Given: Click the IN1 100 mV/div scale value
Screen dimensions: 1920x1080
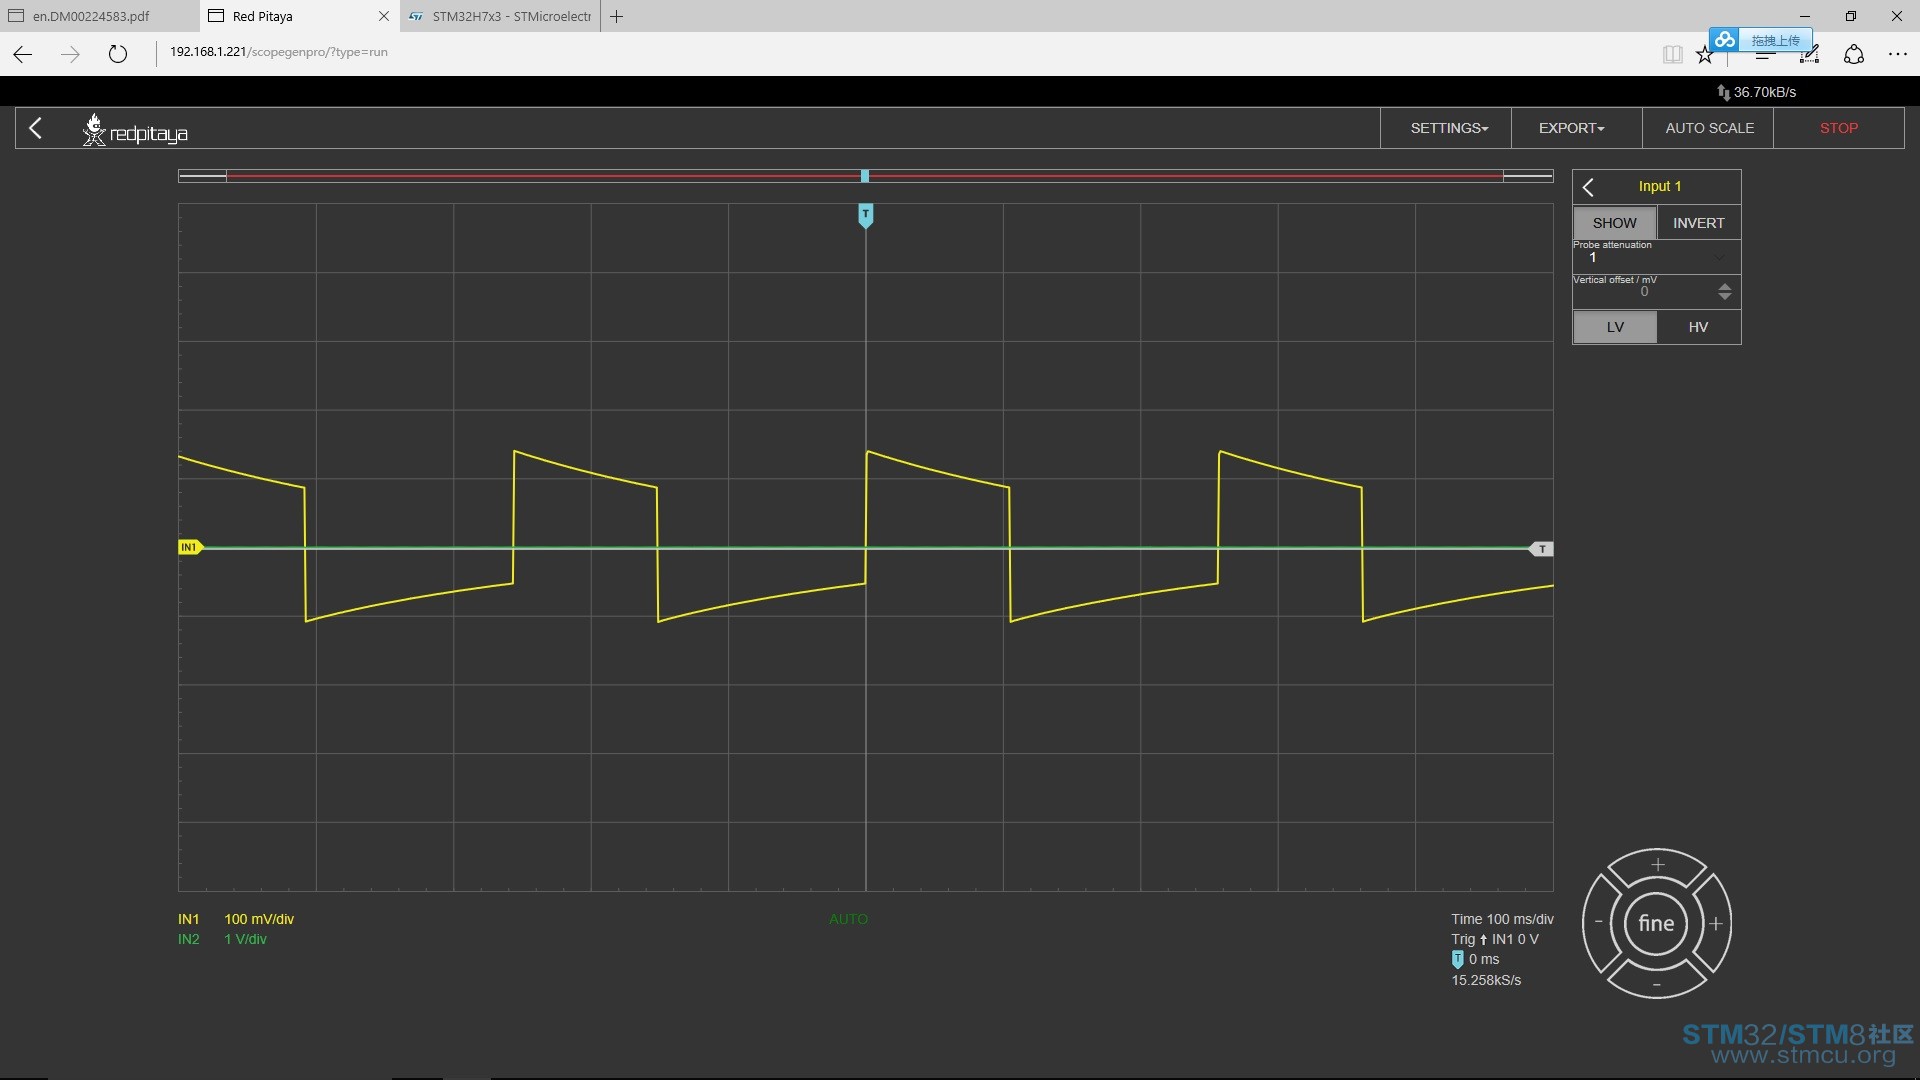Looking at the screenshot, I should (259, 919).
